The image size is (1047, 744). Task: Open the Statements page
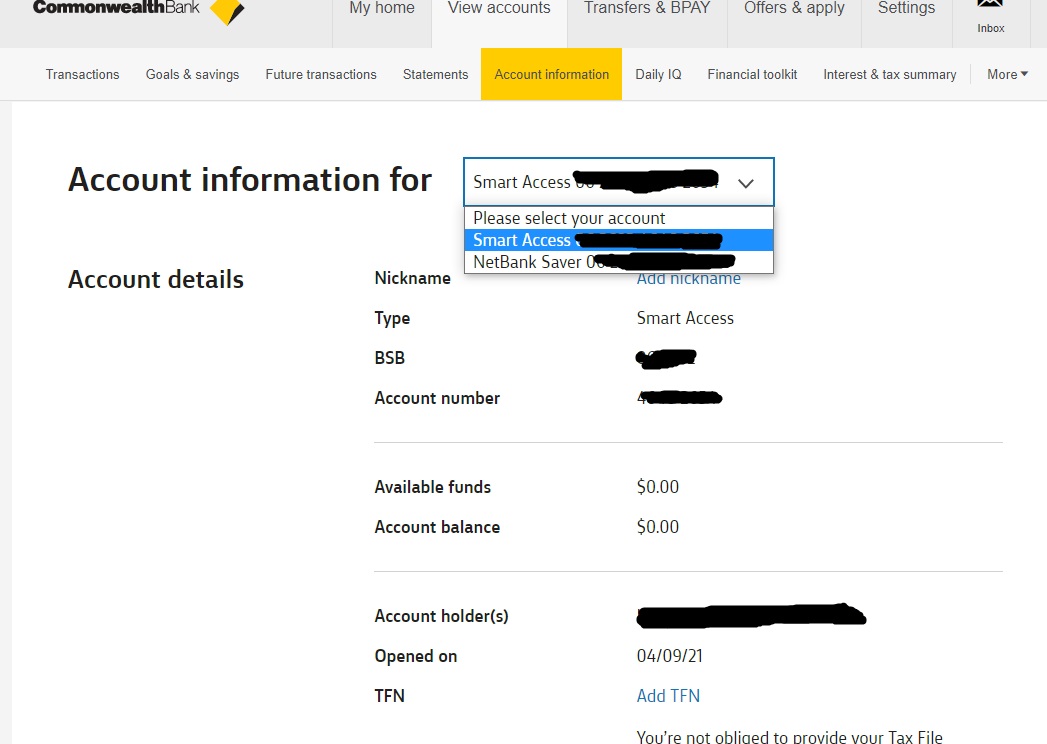point(435,74)
